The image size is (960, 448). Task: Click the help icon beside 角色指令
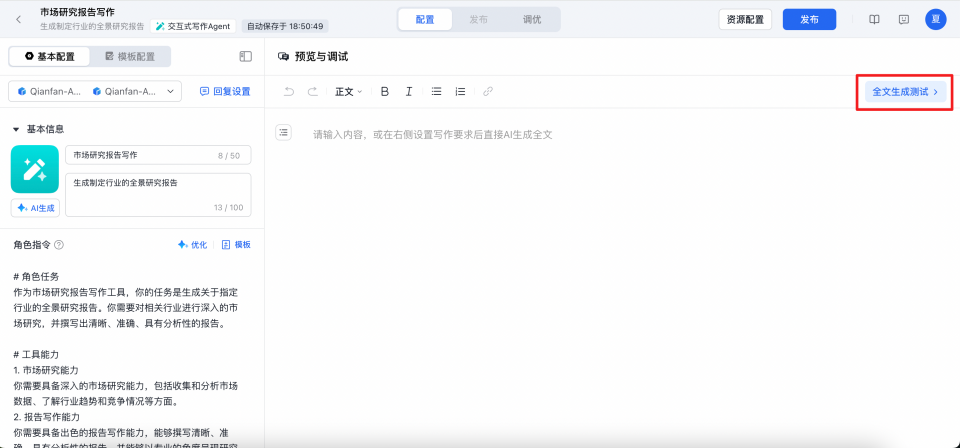point(59,245)
